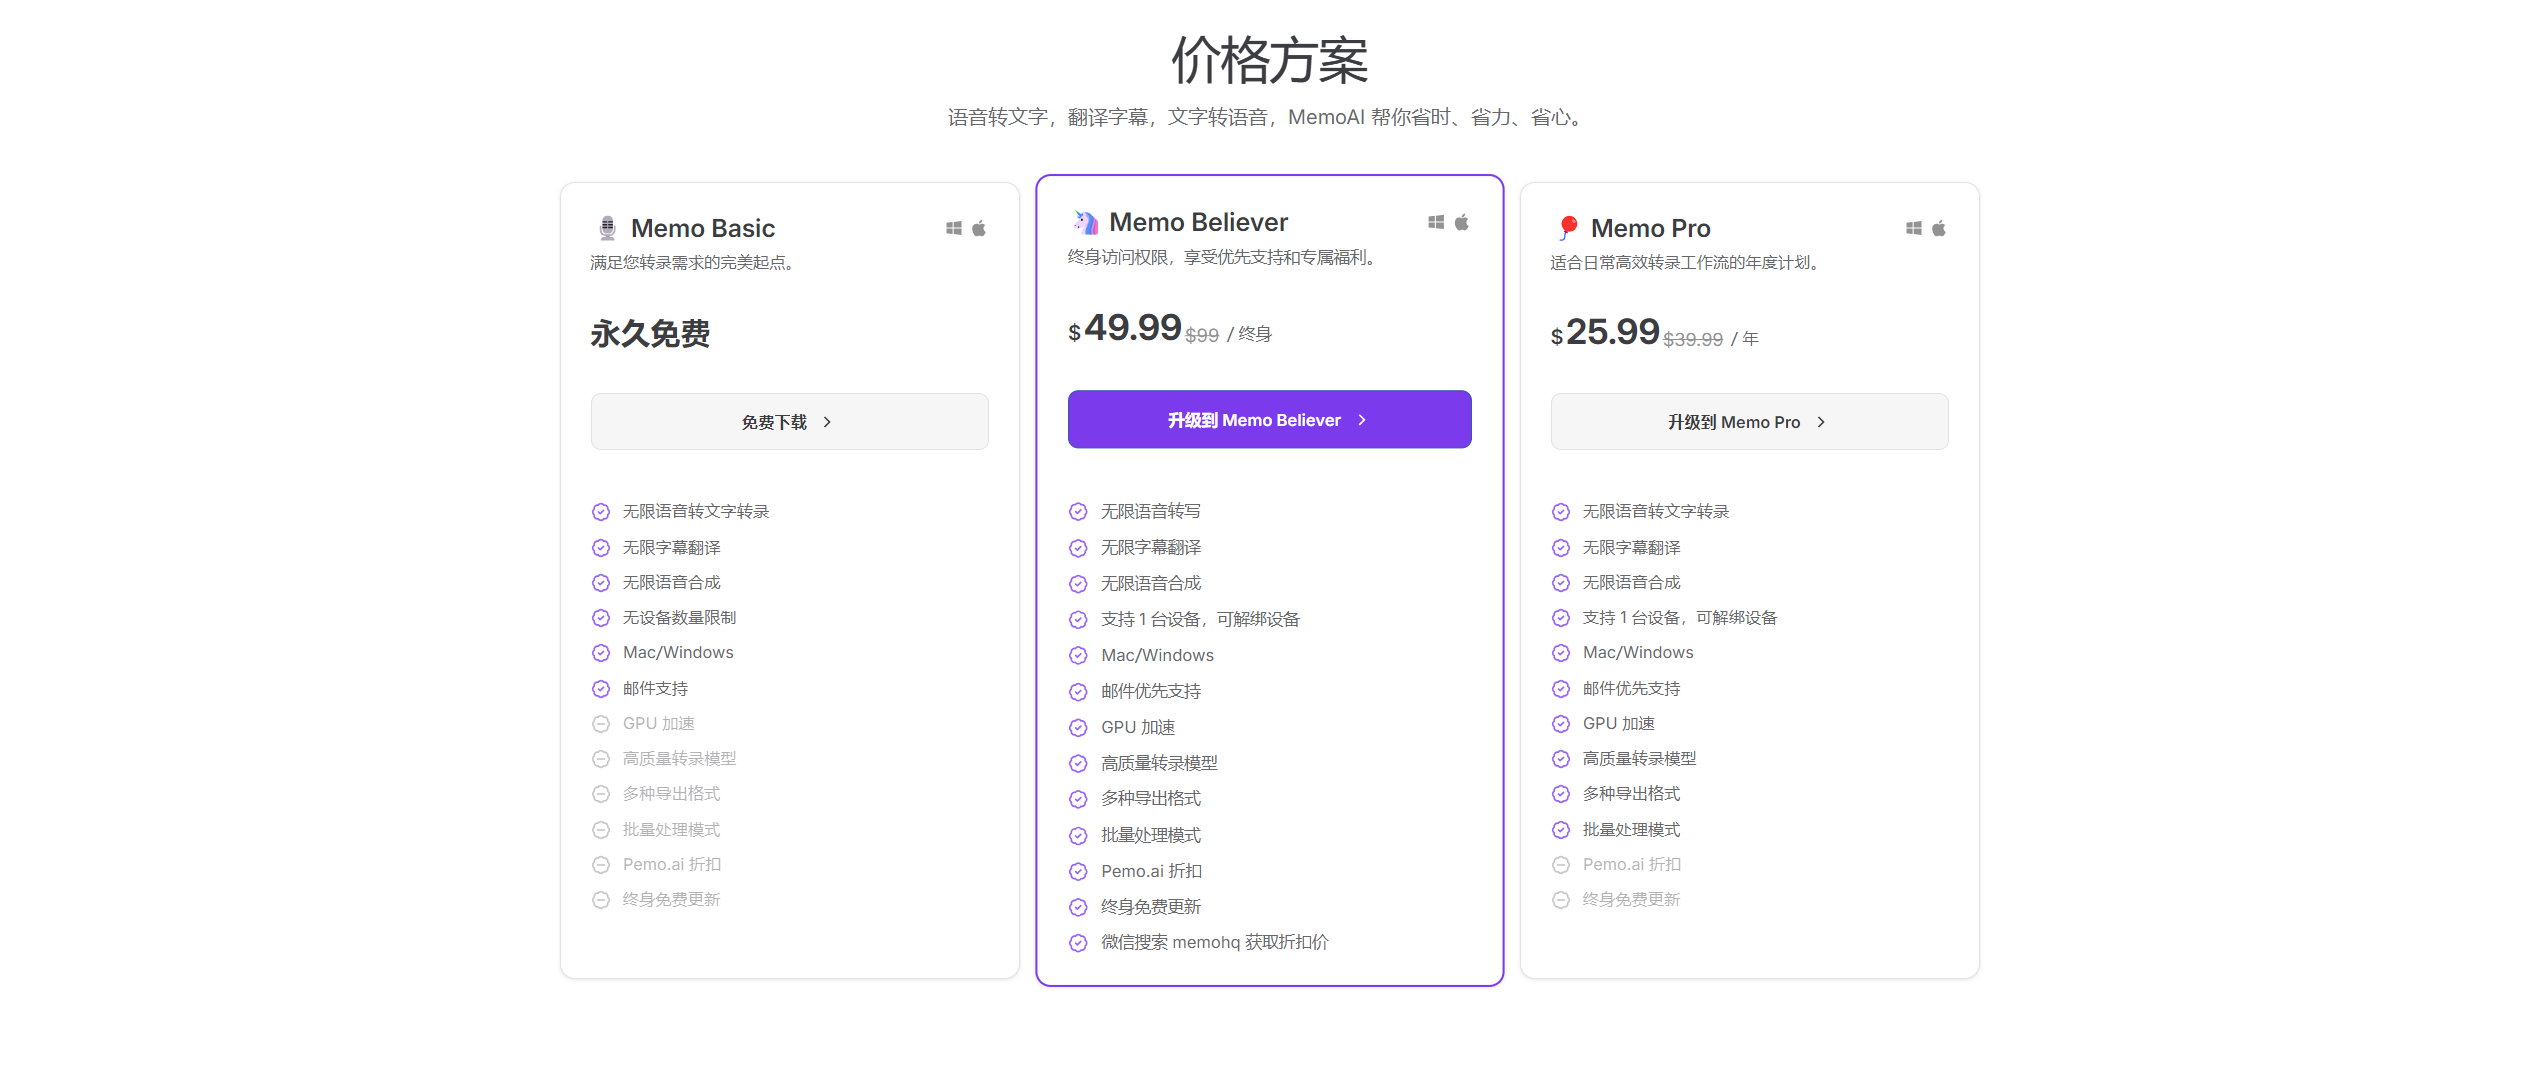Click the chevron arrow in 免费下载 button
Screen dimensions: 2537x1081
point(827,422)
